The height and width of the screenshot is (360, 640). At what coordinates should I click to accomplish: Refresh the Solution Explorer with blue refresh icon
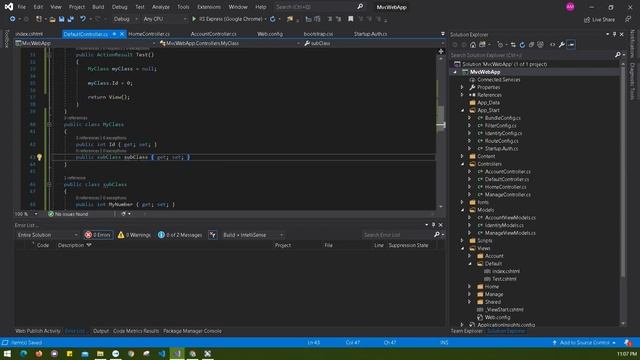tap(522, 45)
